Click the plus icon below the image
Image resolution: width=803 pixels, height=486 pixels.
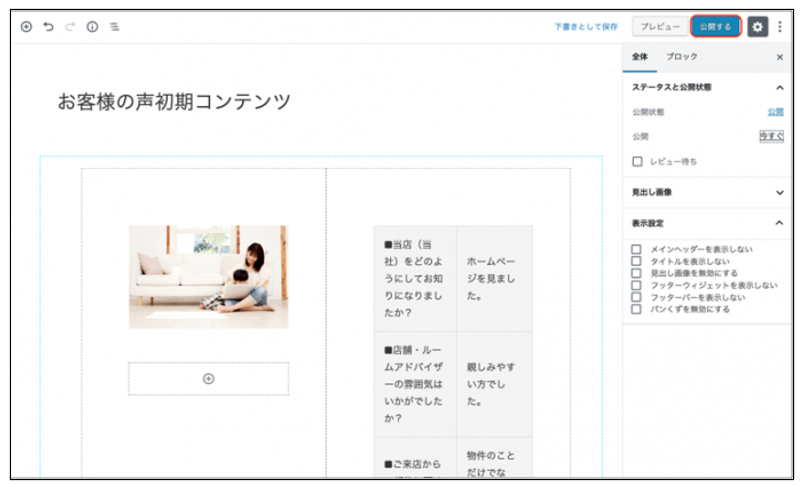pyautogui.click(x=208, y=379)
